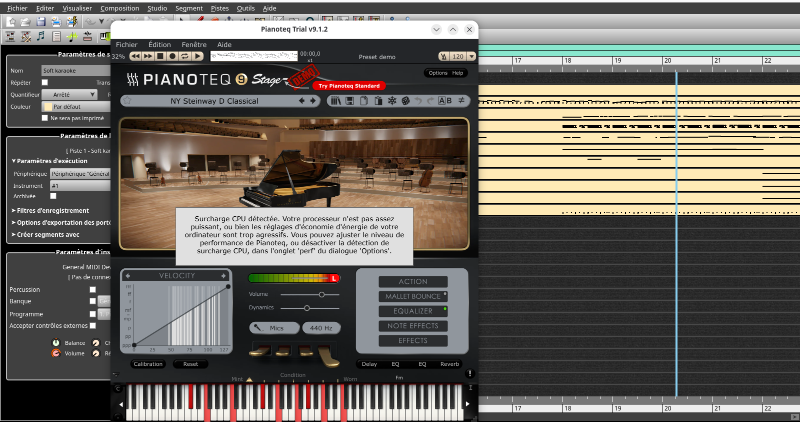The width and height of the screenshot is (800, 422).
Task: Go to next preset with right arrow
Action: pos(313,101)
